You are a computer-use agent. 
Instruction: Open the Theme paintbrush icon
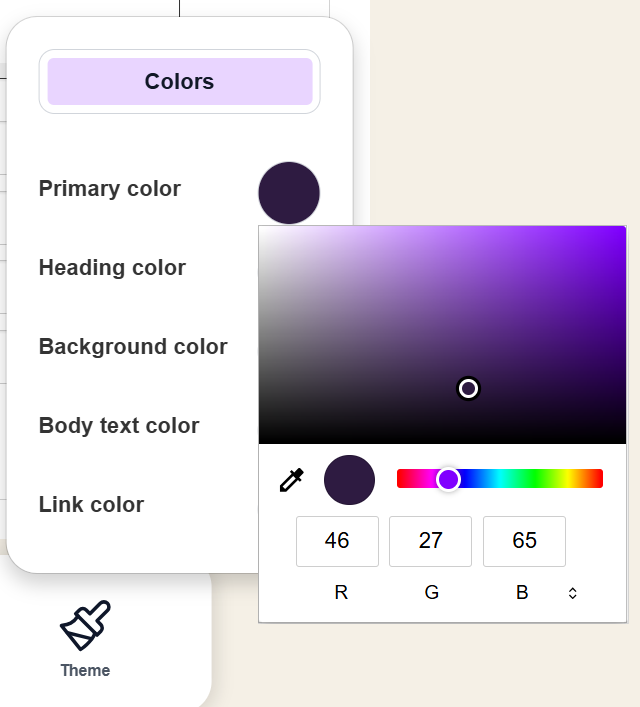pyautogui.click(x=85, y=625)
